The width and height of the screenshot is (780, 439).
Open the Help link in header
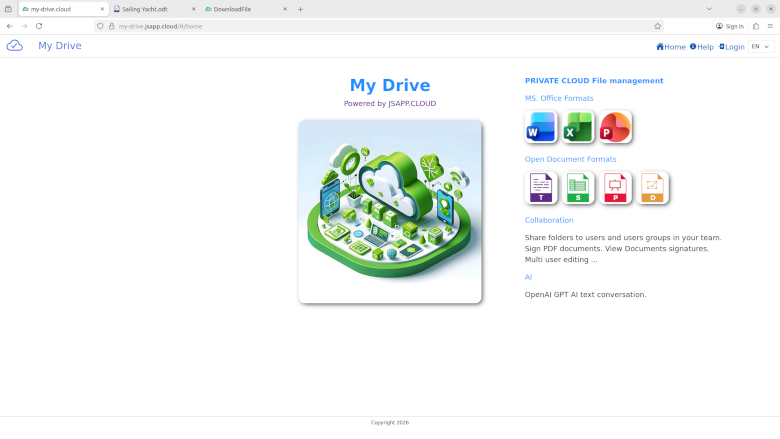[x=701, y=47]
